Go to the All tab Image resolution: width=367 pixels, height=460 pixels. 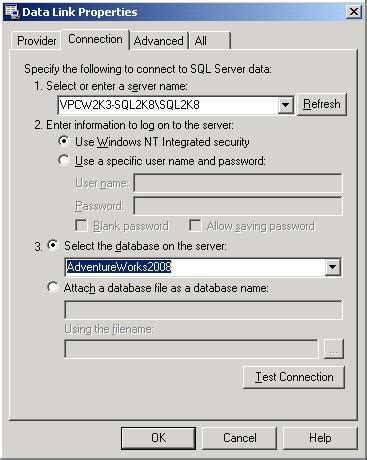pyautogui.click(x=210, y=41)
